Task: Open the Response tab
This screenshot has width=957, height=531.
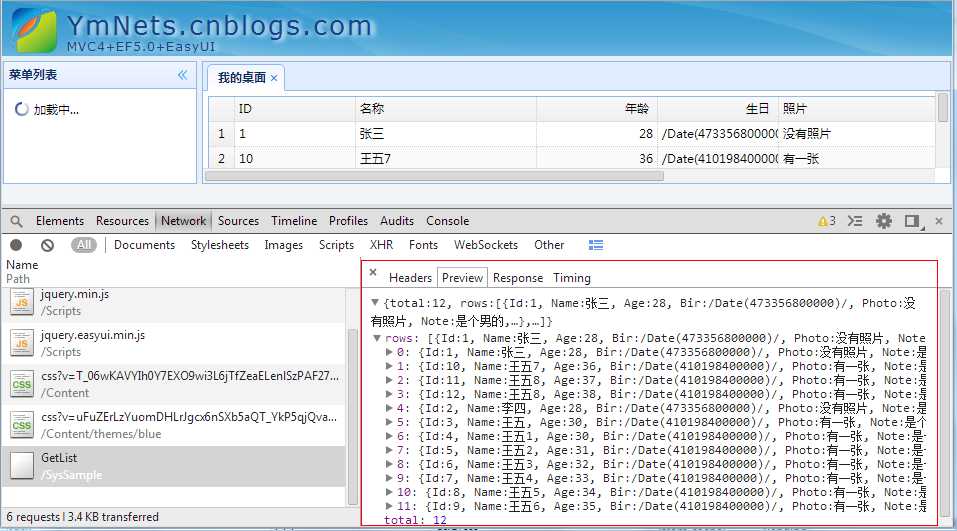Action: [x=518, y=278]
